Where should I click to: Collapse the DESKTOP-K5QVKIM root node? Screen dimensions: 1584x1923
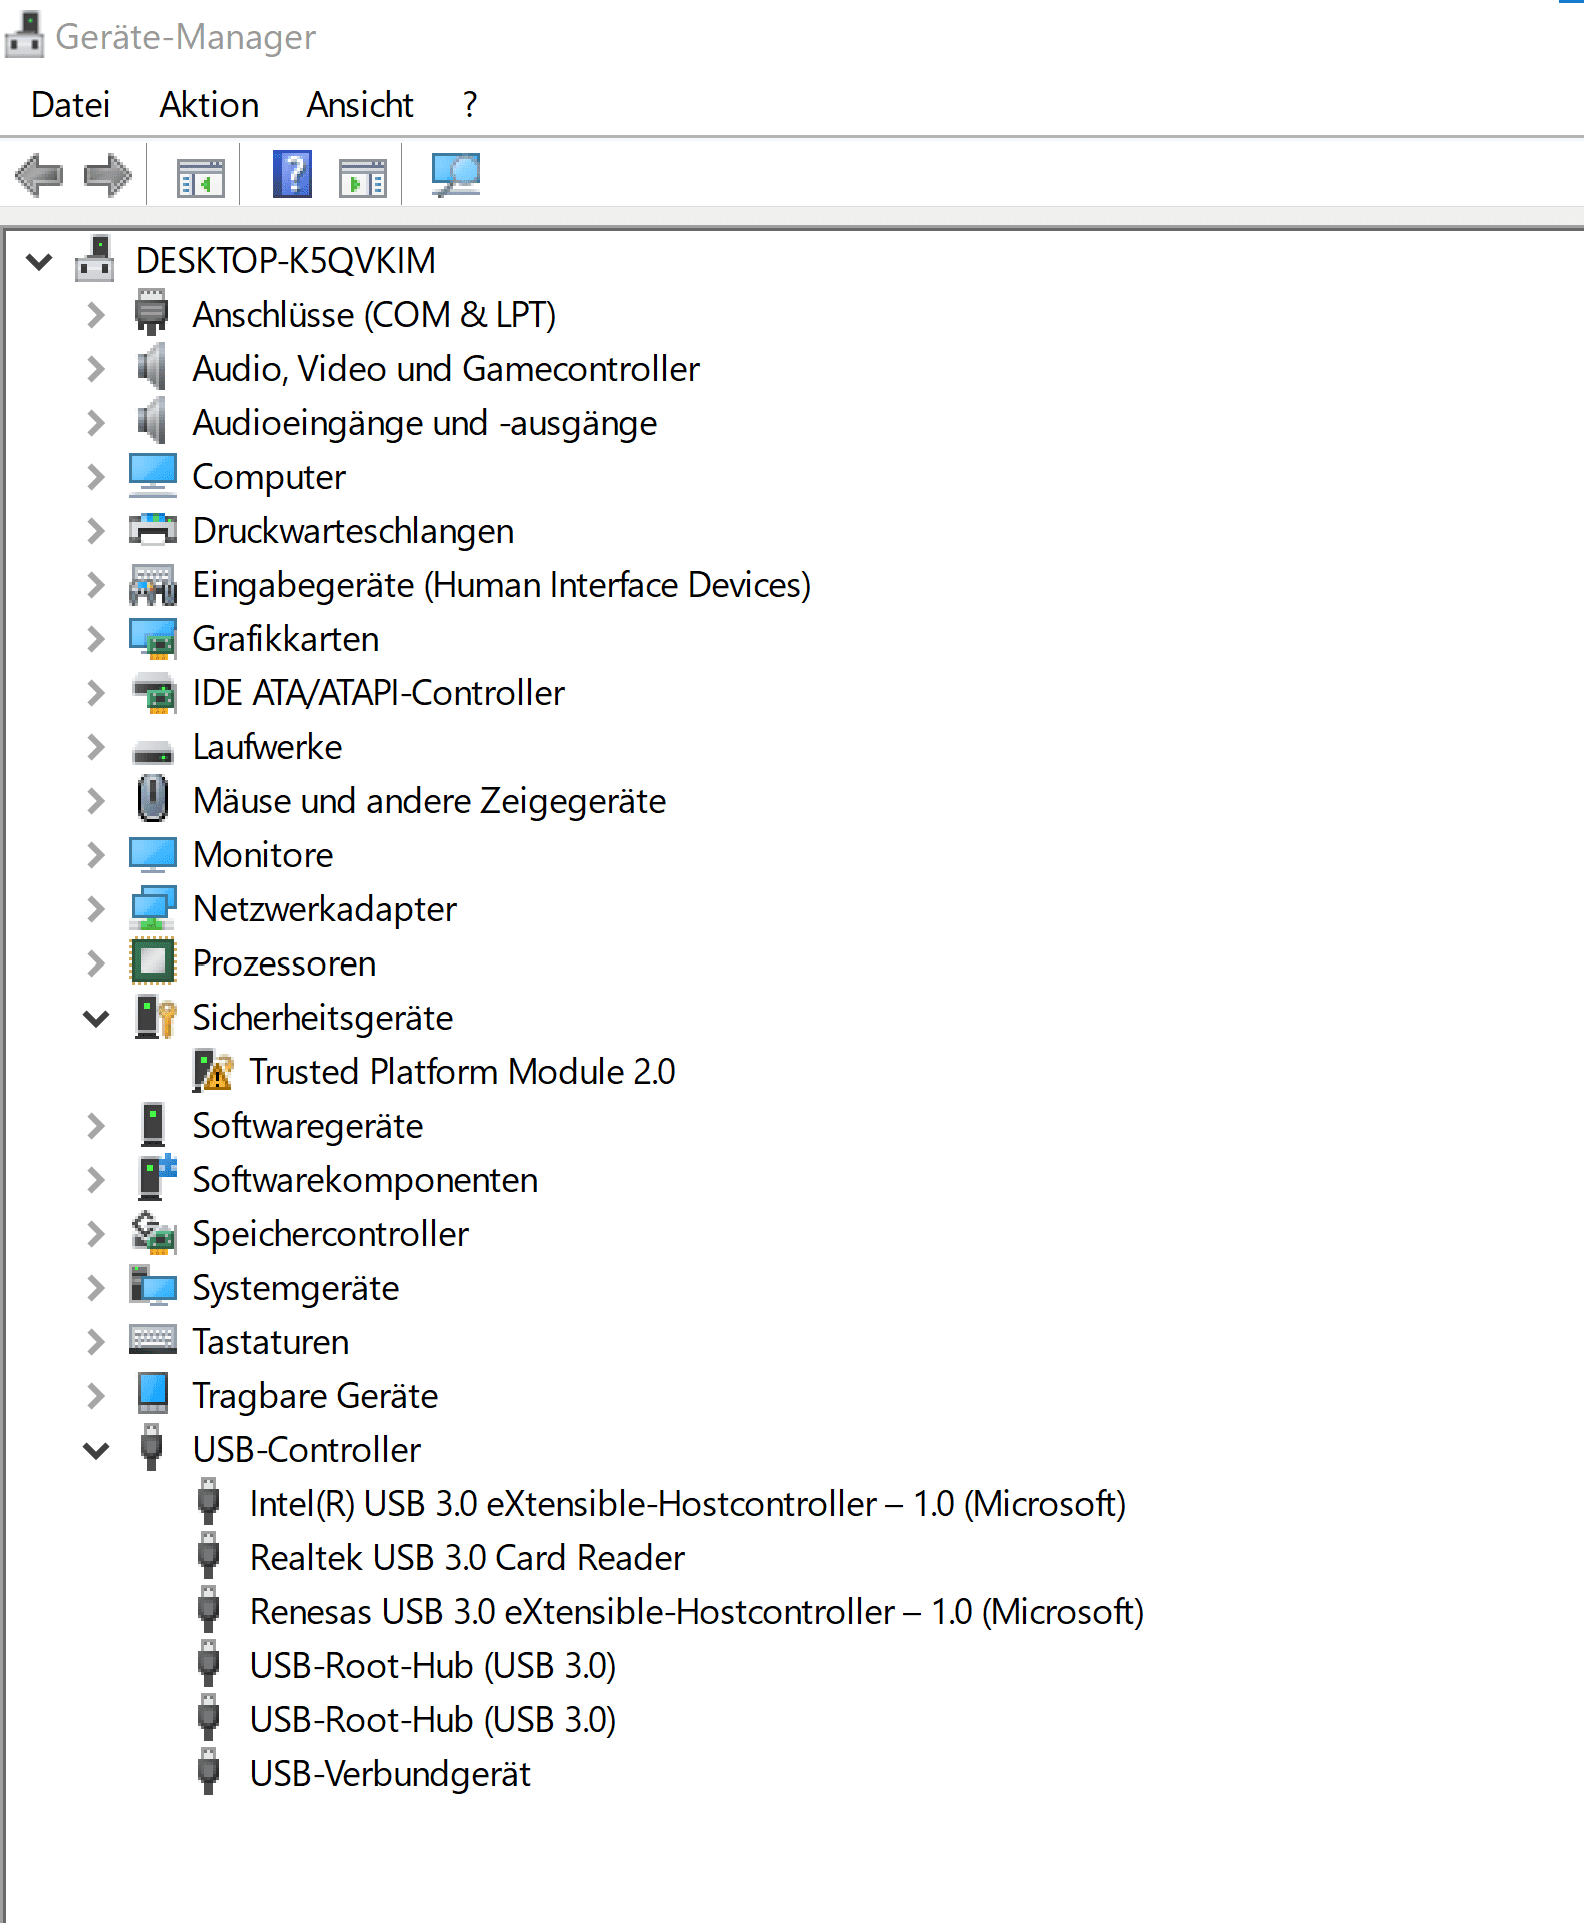[x=39, y=262]
